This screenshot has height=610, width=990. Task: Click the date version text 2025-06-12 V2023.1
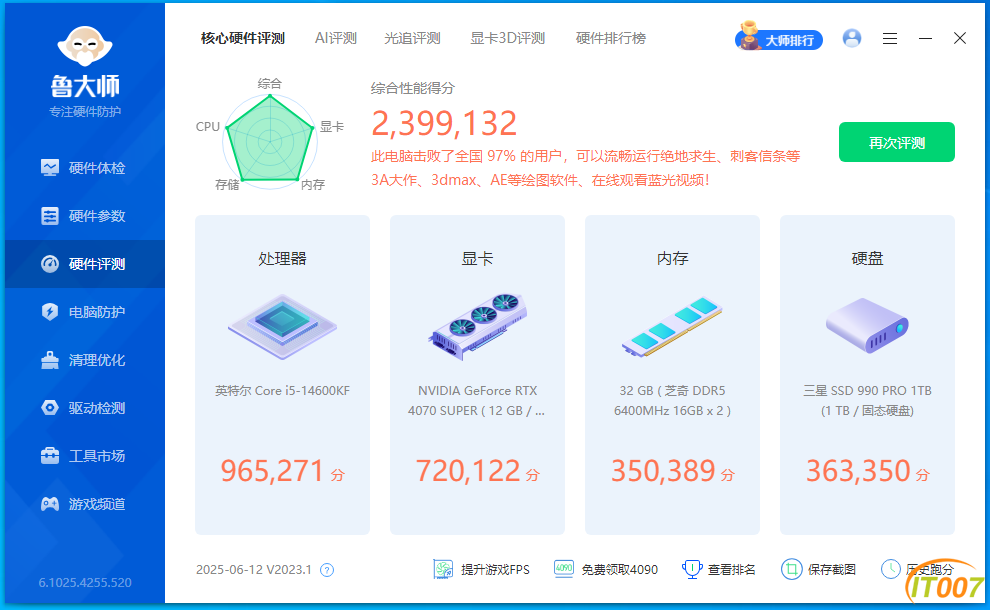click(254, 570)
